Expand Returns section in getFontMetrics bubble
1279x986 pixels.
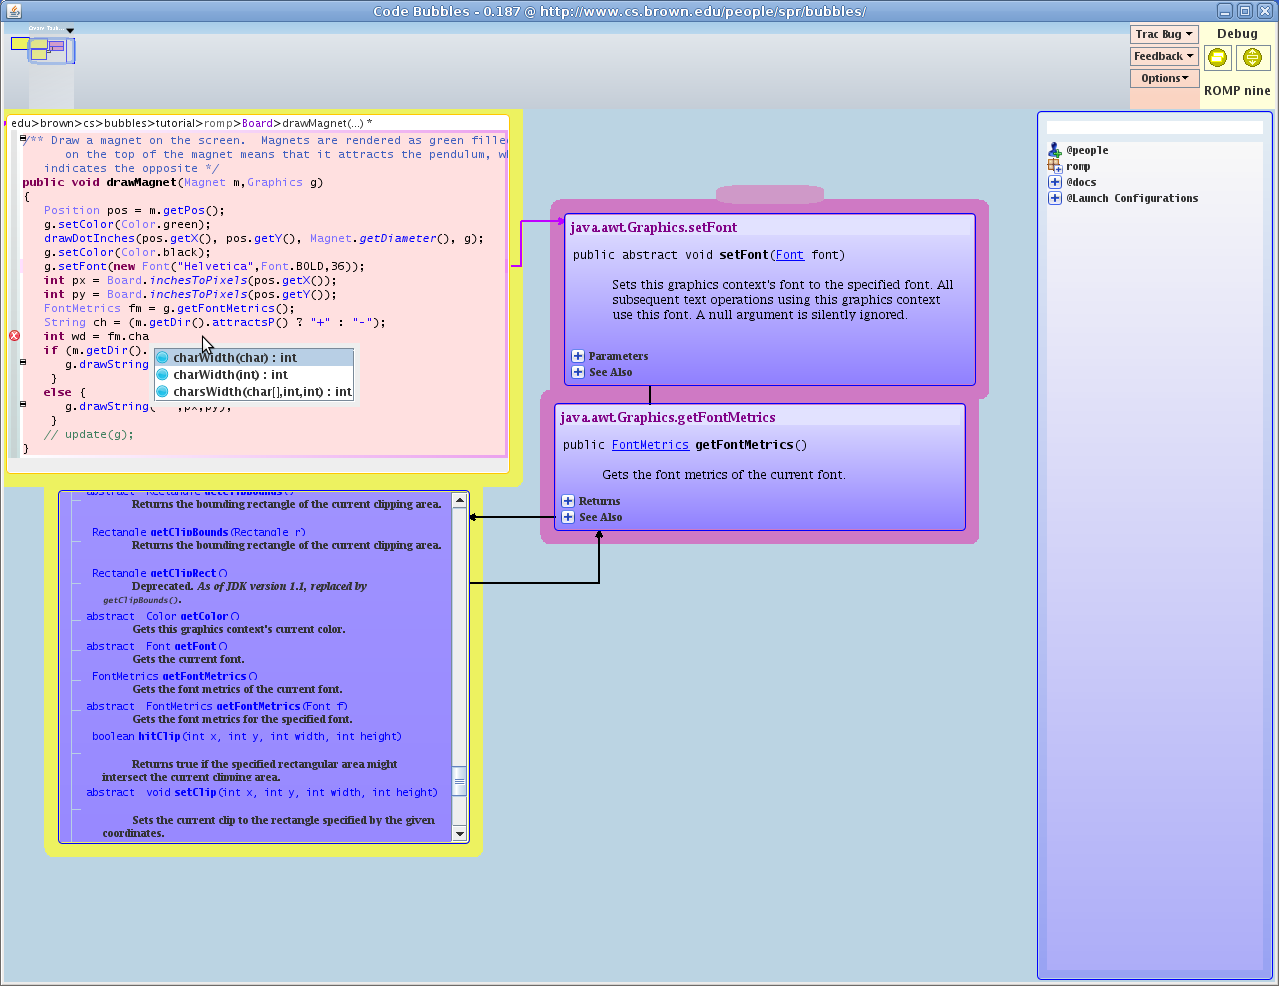(x=568, y=501)
